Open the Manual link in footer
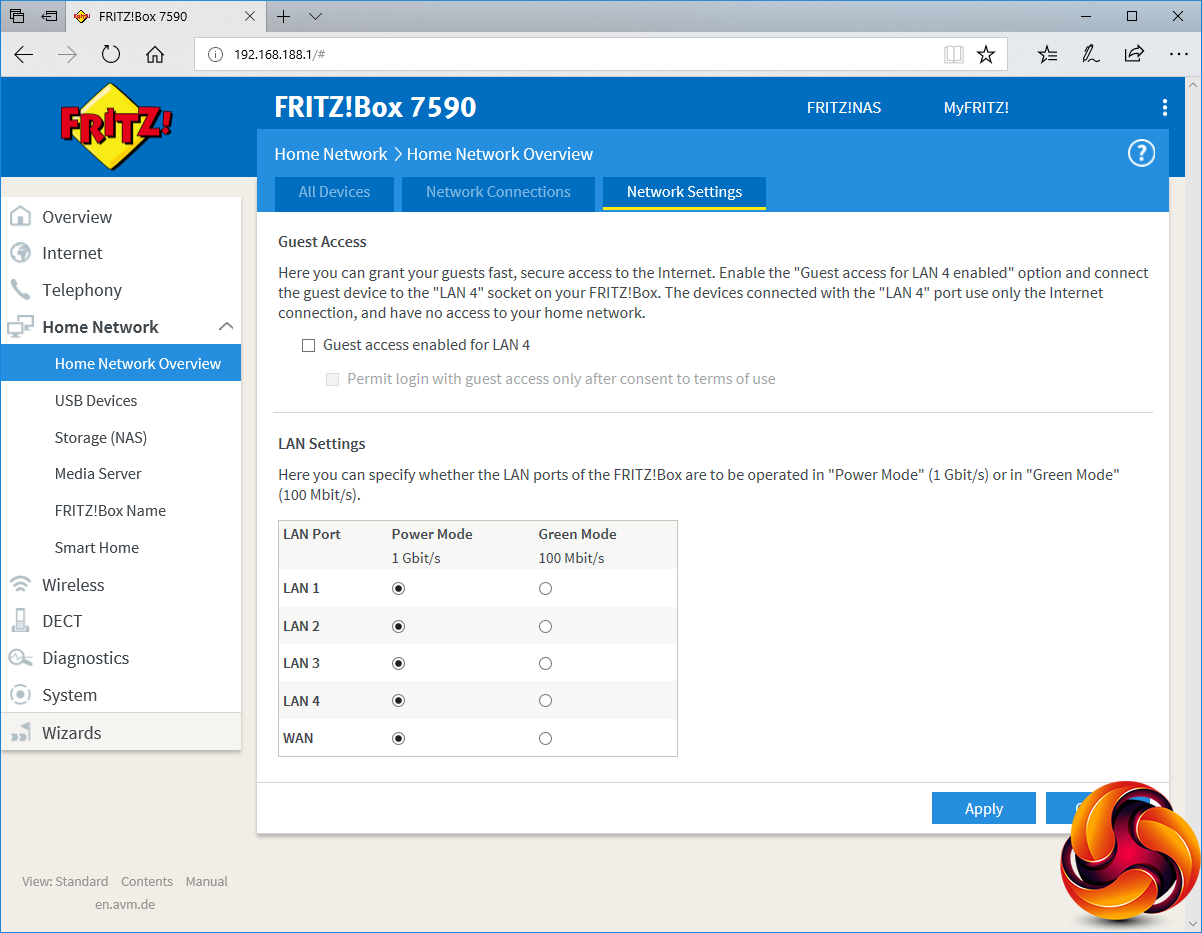 tap(207, 881)
